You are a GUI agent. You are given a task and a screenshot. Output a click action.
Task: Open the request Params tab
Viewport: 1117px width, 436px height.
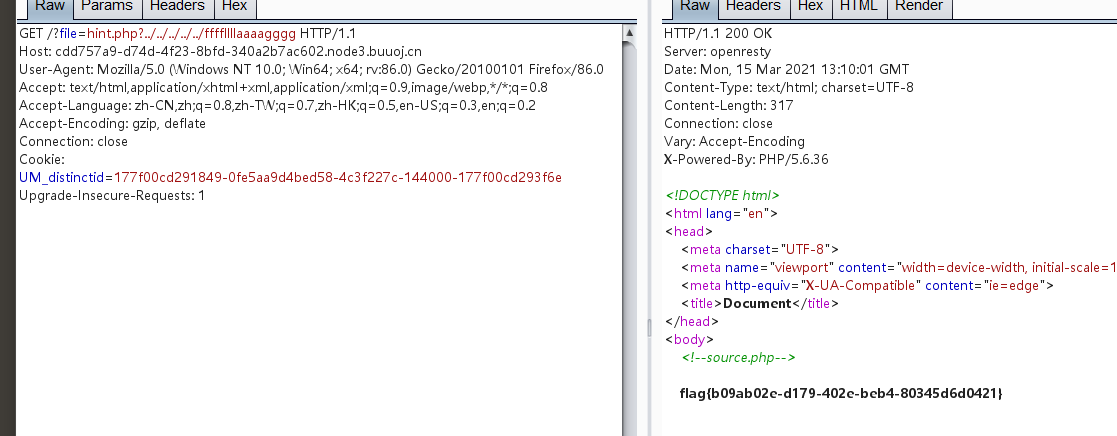click(x=108, y=7)
